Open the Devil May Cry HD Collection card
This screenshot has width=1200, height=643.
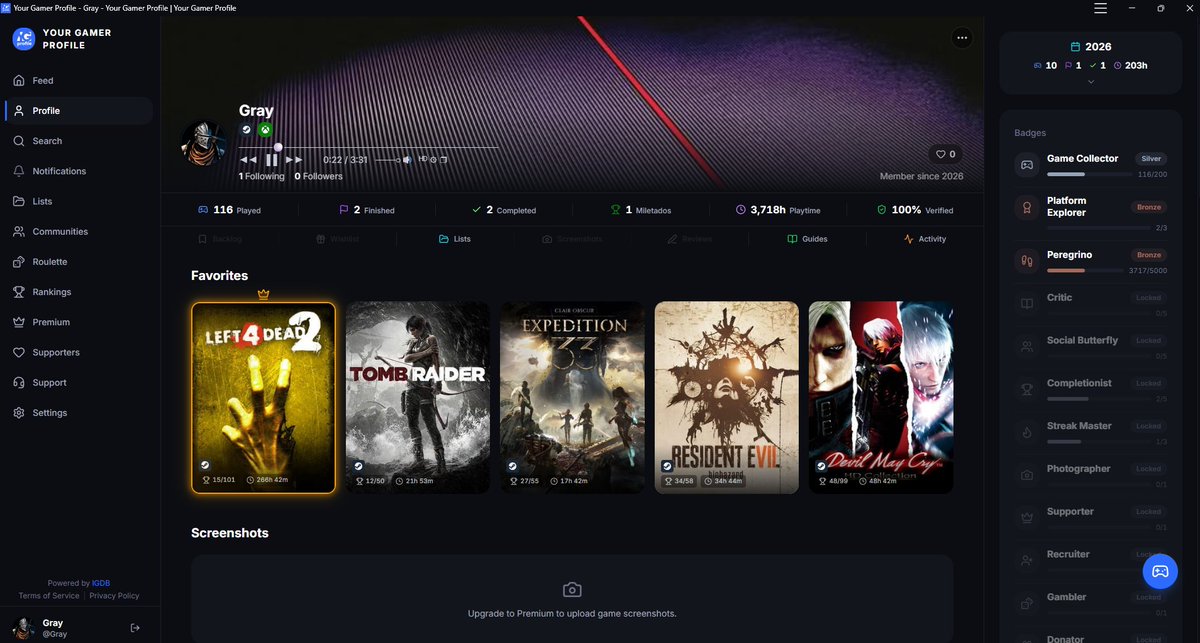881,398
